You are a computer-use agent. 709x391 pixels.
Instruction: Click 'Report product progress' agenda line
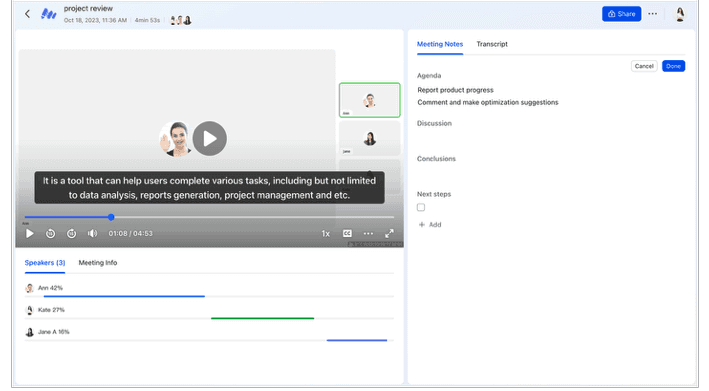[x=455, y=90]
